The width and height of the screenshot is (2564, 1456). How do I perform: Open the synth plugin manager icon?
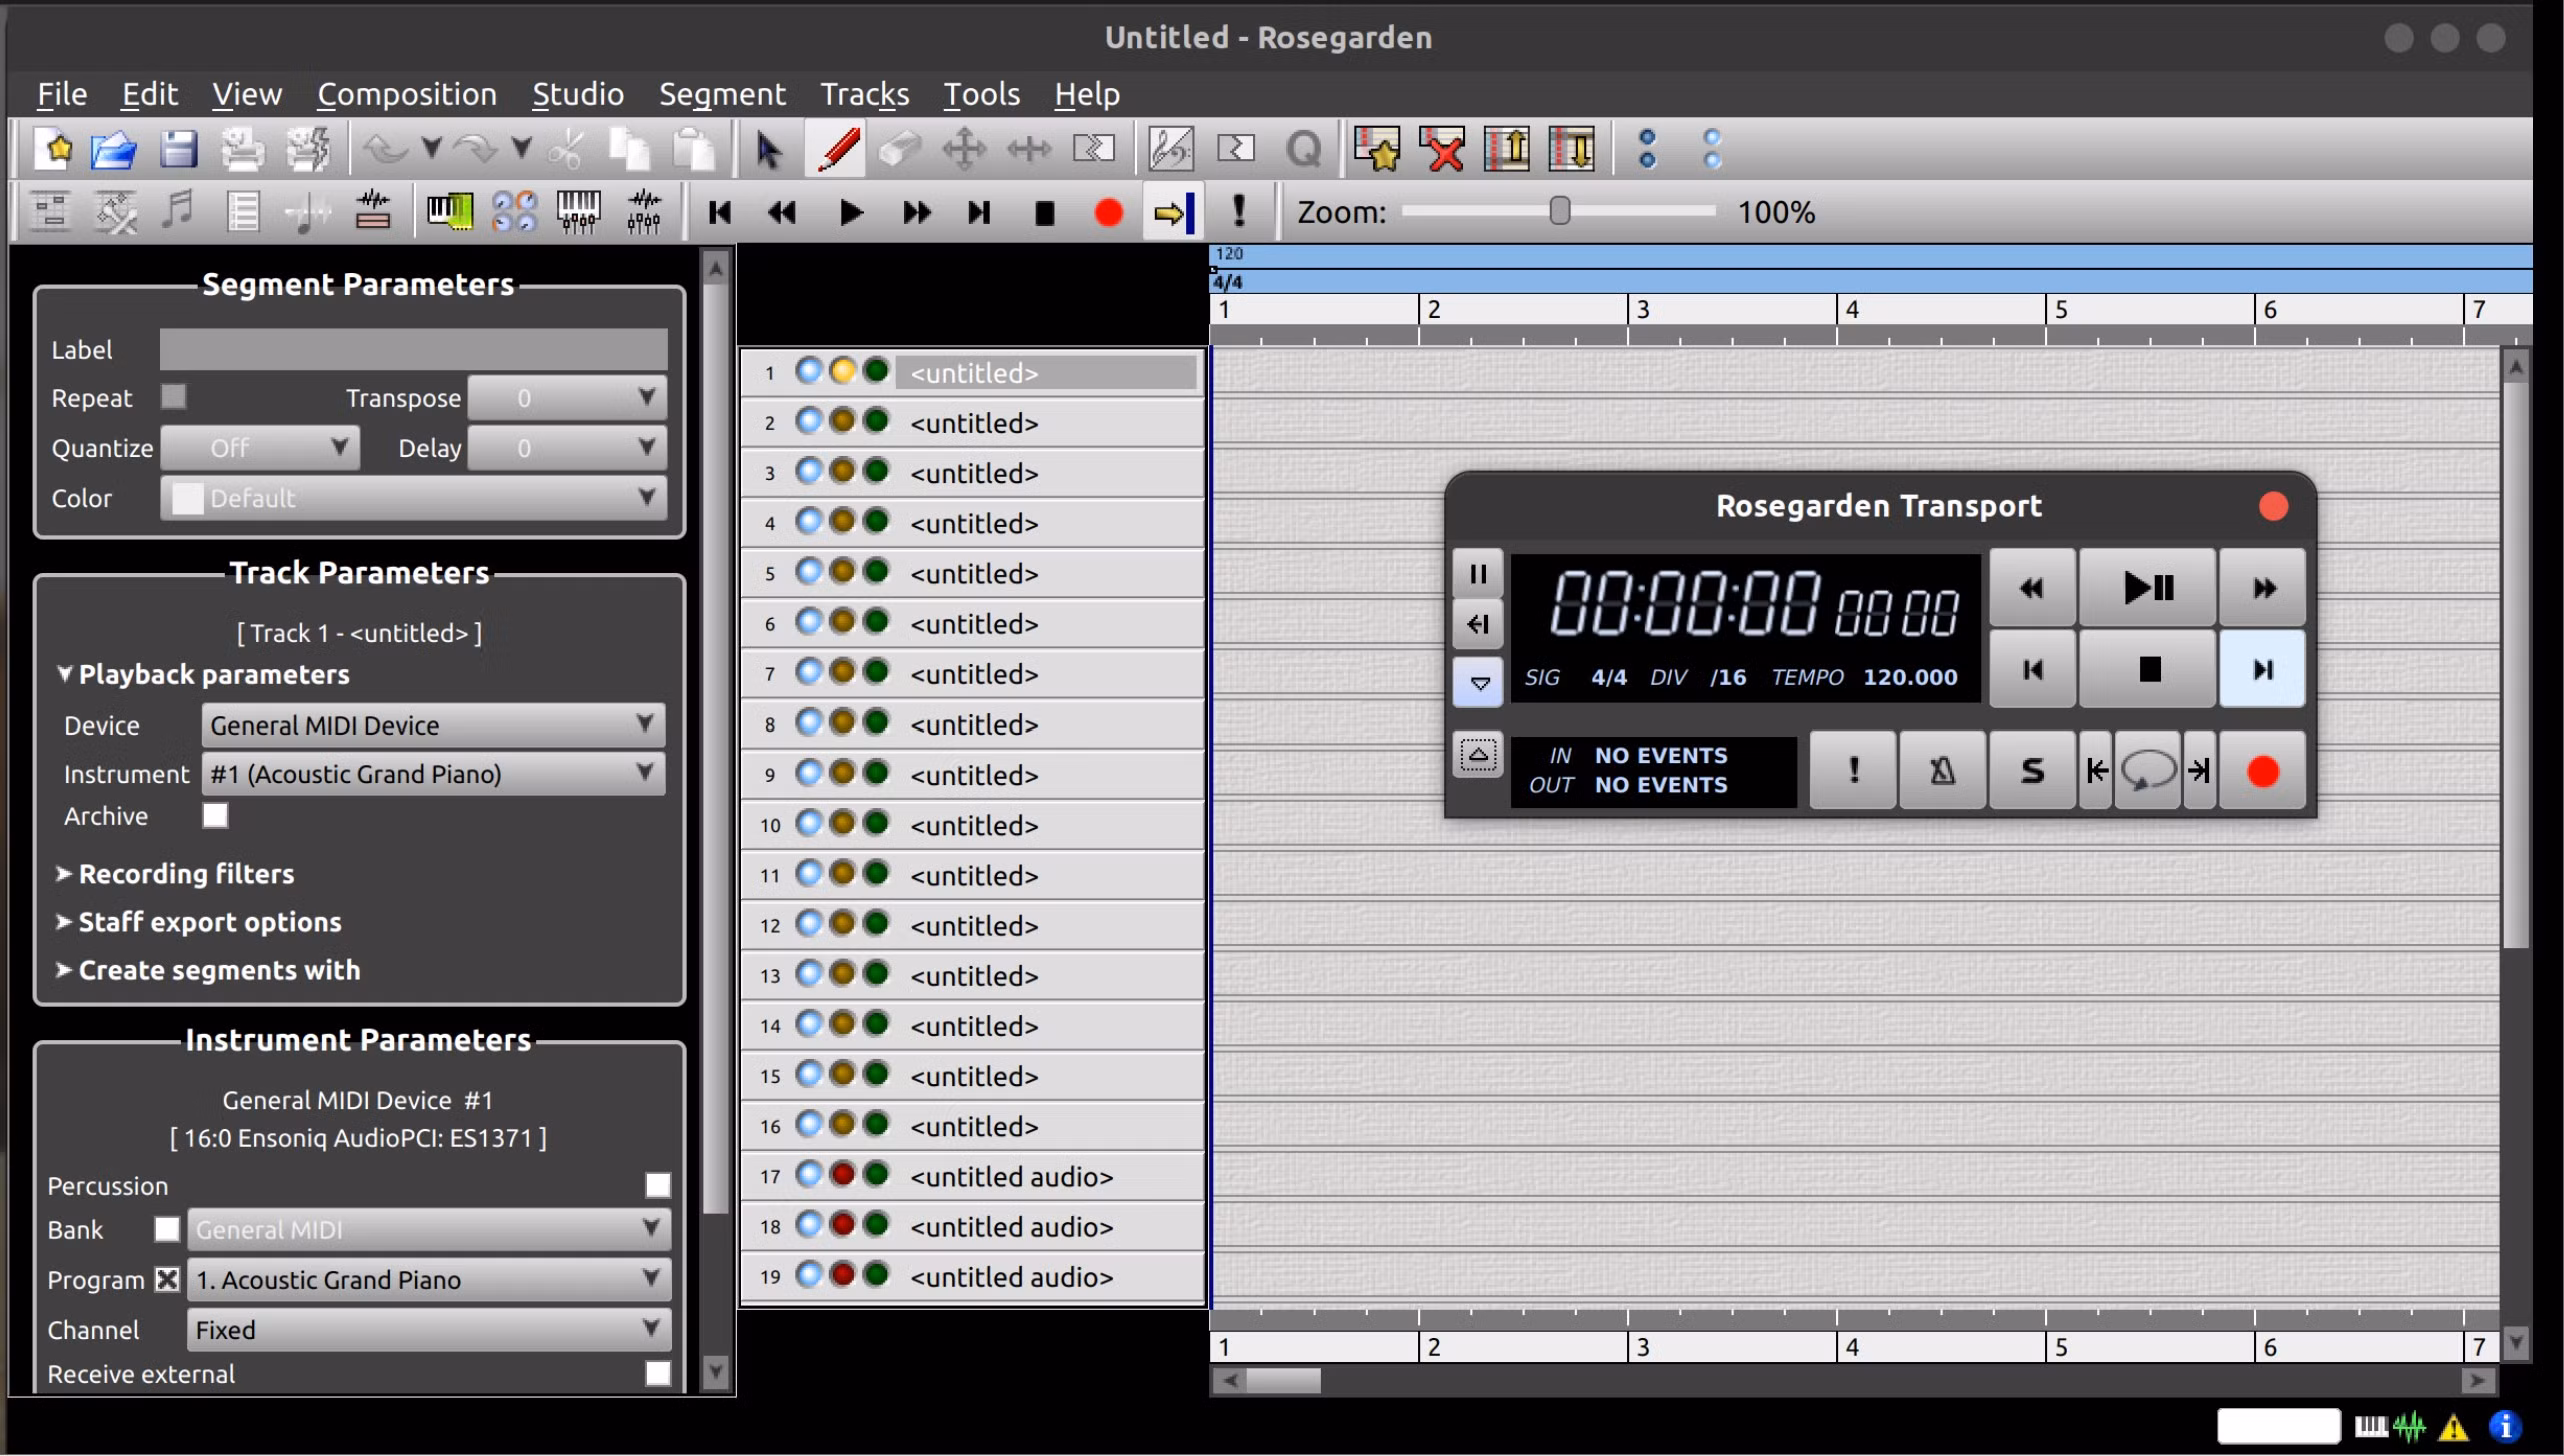click(x=515, y=211)
